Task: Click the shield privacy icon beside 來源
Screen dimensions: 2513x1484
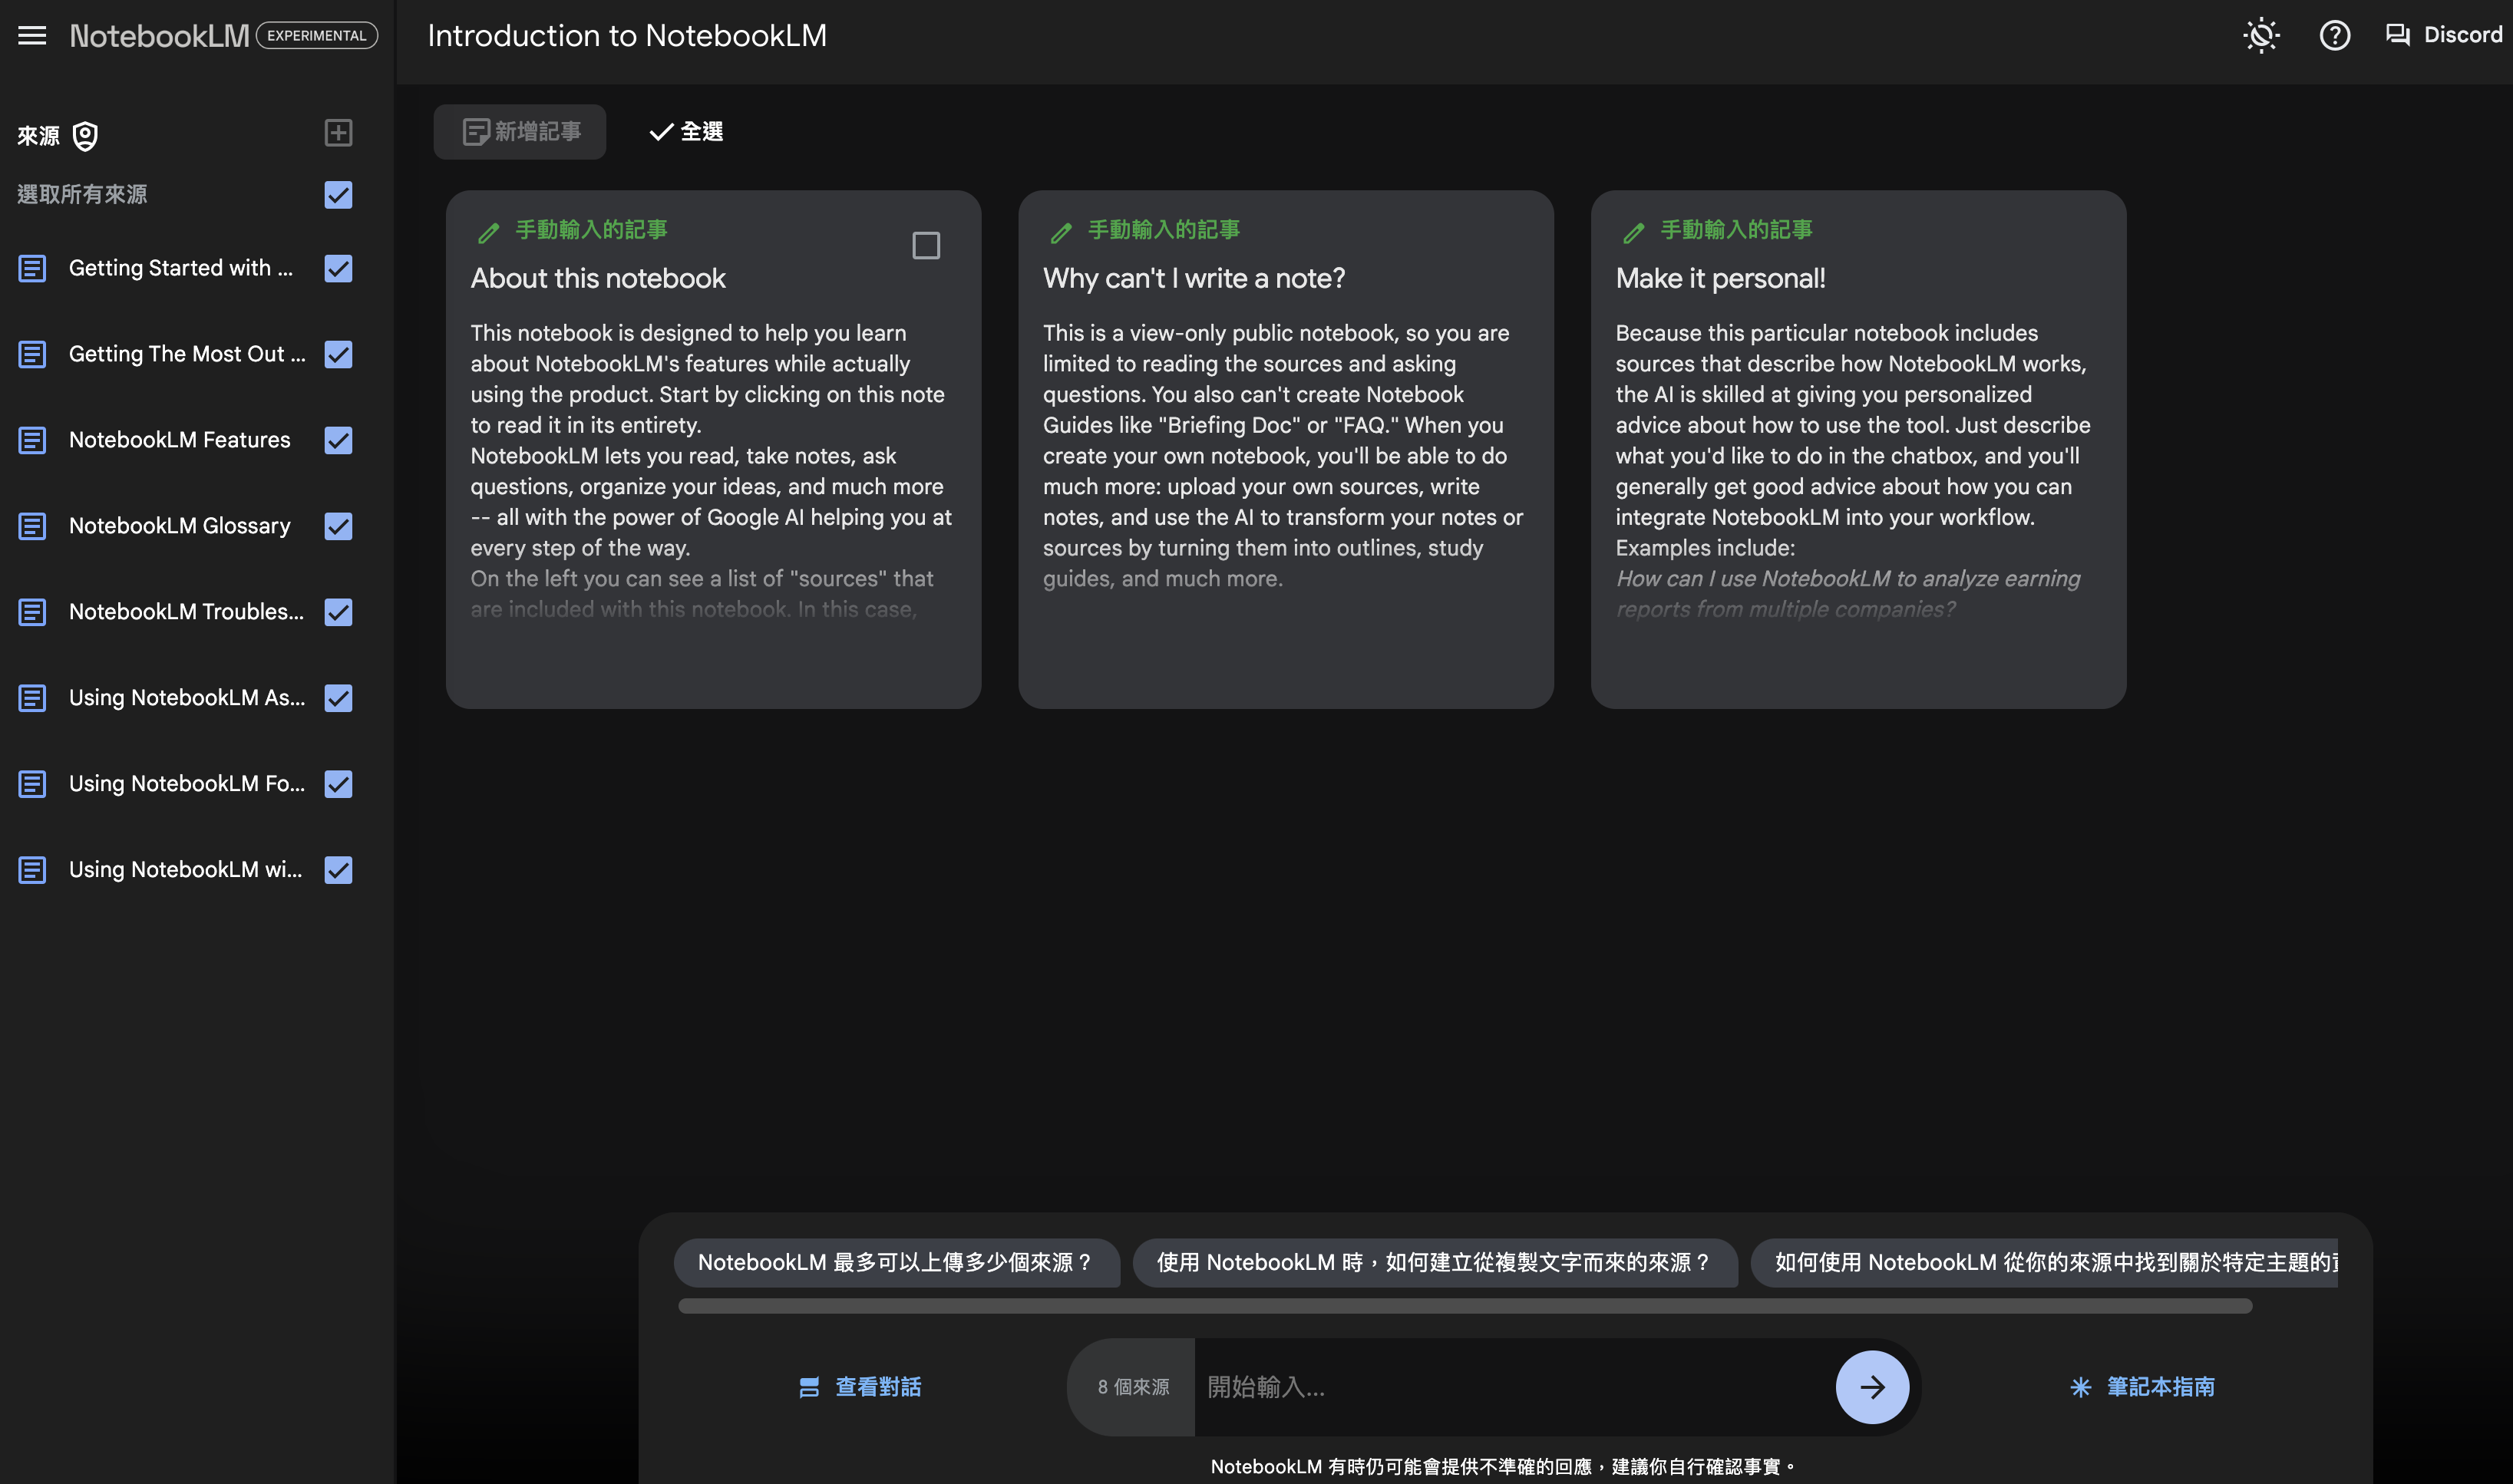Action: [86, 136]
